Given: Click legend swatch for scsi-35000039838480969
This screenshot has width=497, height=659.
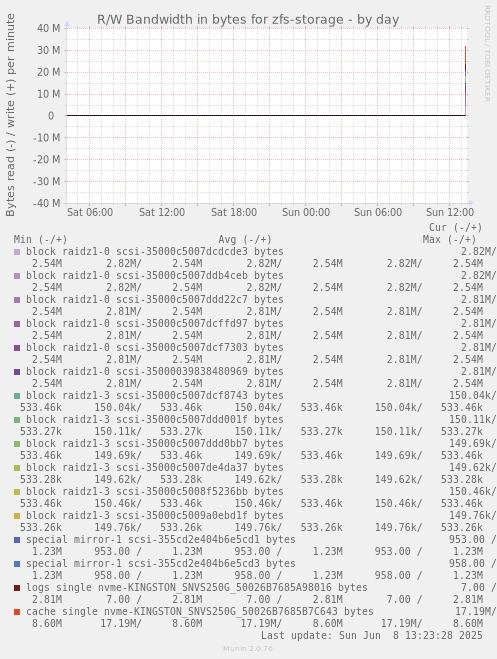Looking at the screenshot, I should pos(17,372).
